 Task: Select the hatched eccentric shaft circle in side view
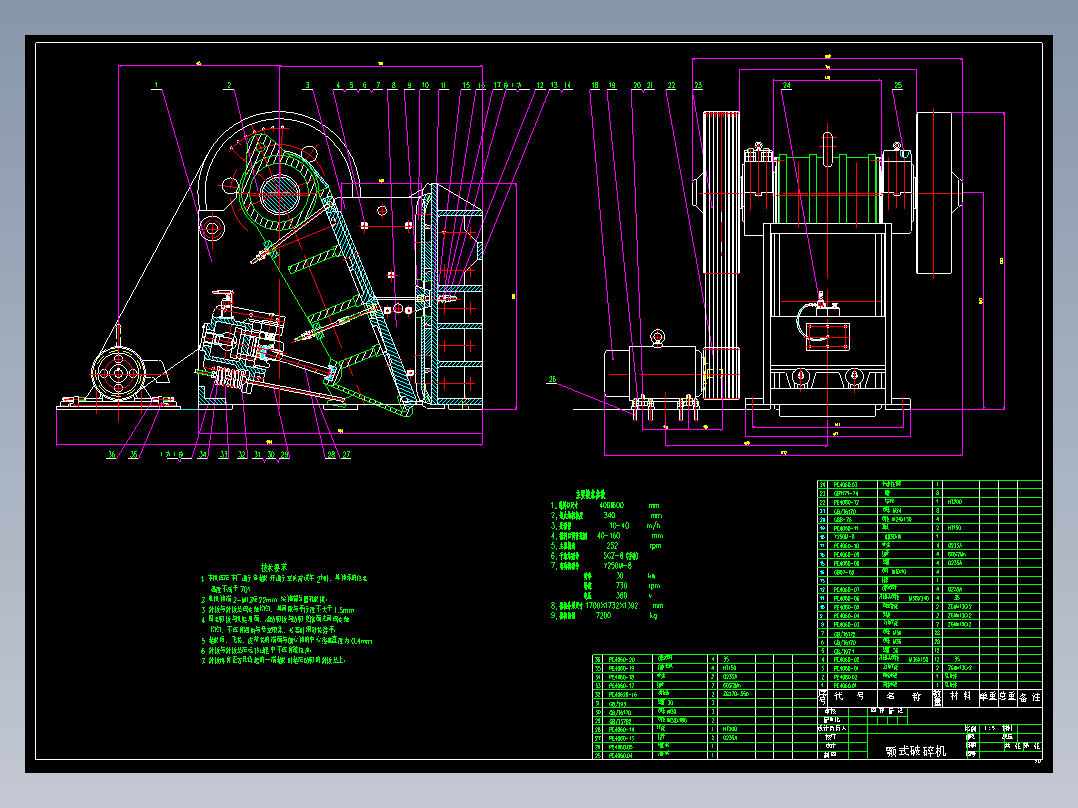[x=279, y=193]
